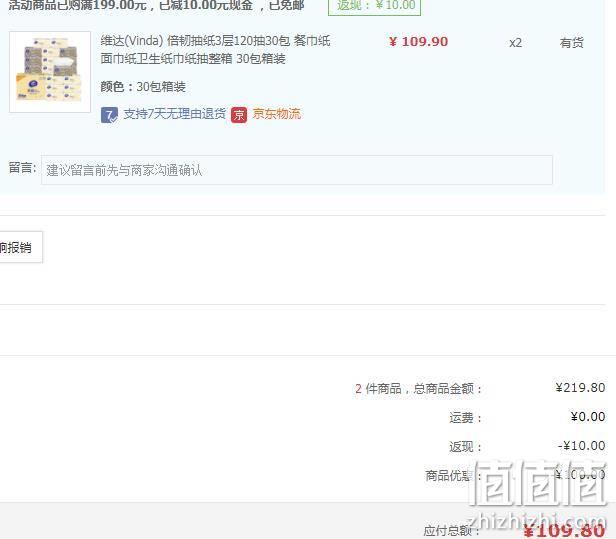The width and height of the screenshot is (616, 539).
Task: Click the 有货 stock status text
Action: click(572, 42)
